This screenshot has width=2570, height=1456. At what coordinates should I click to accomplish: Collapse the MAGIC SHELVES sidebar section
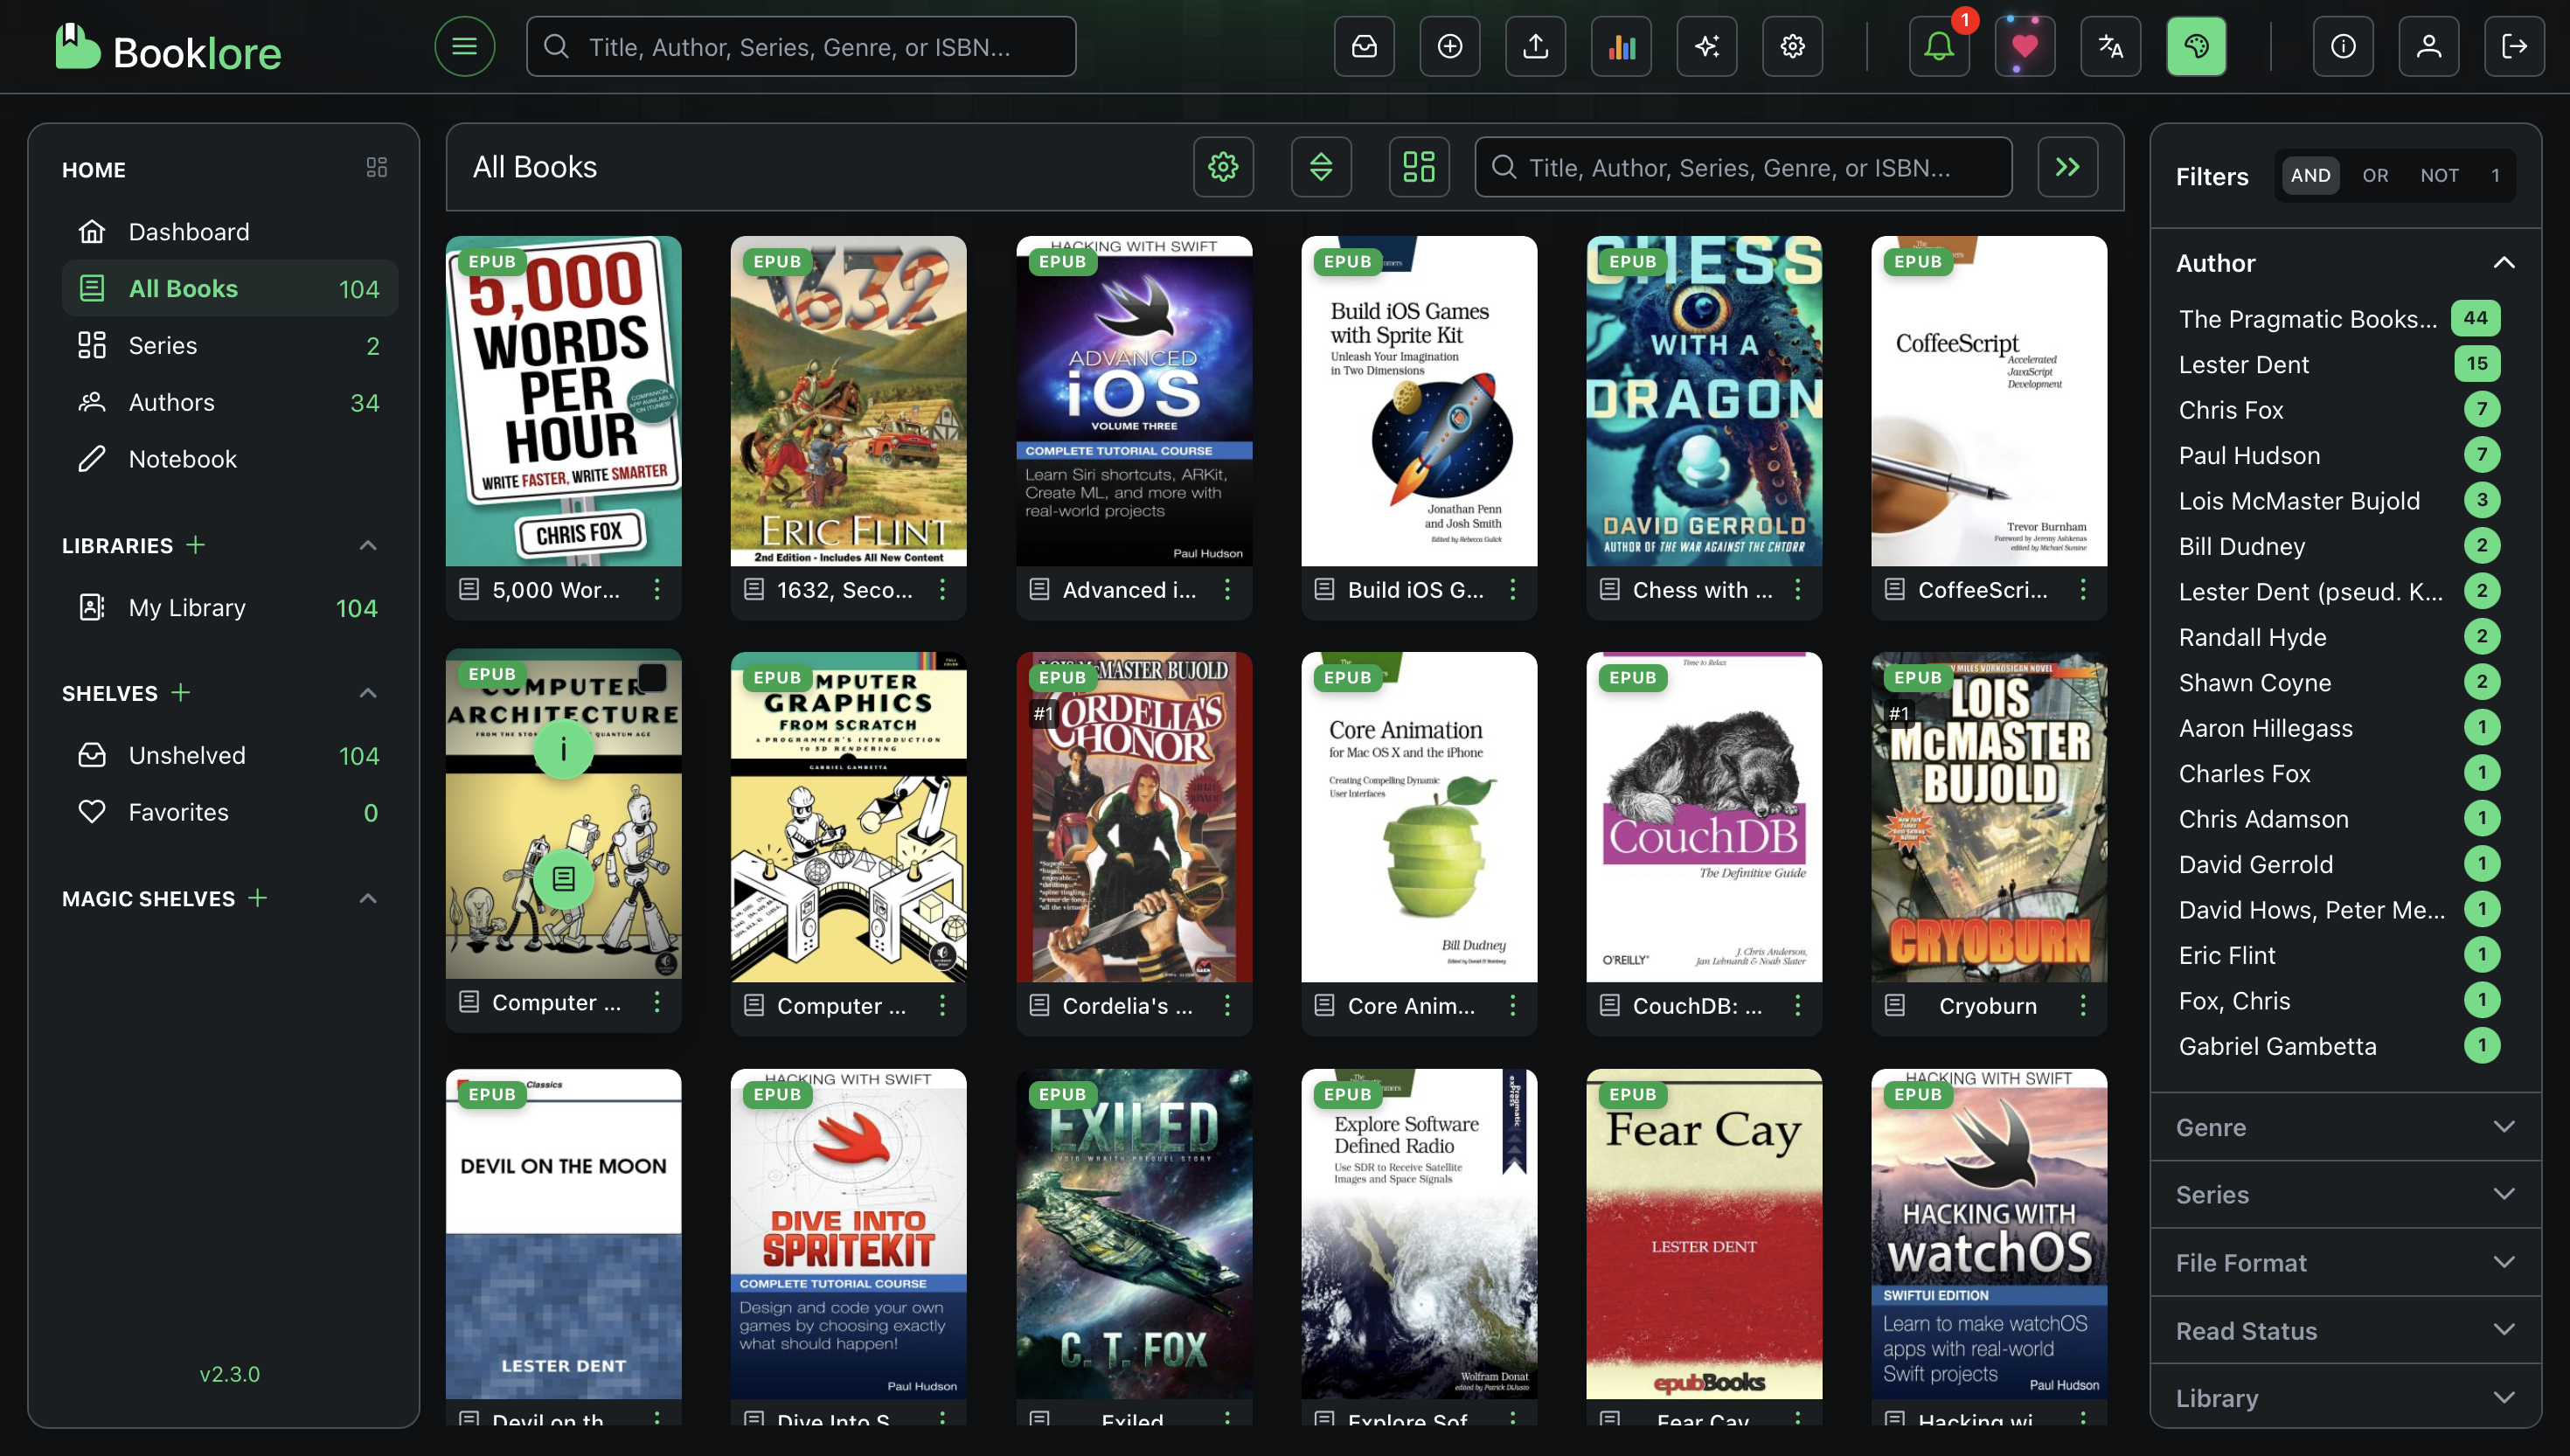tap(368, 898)
